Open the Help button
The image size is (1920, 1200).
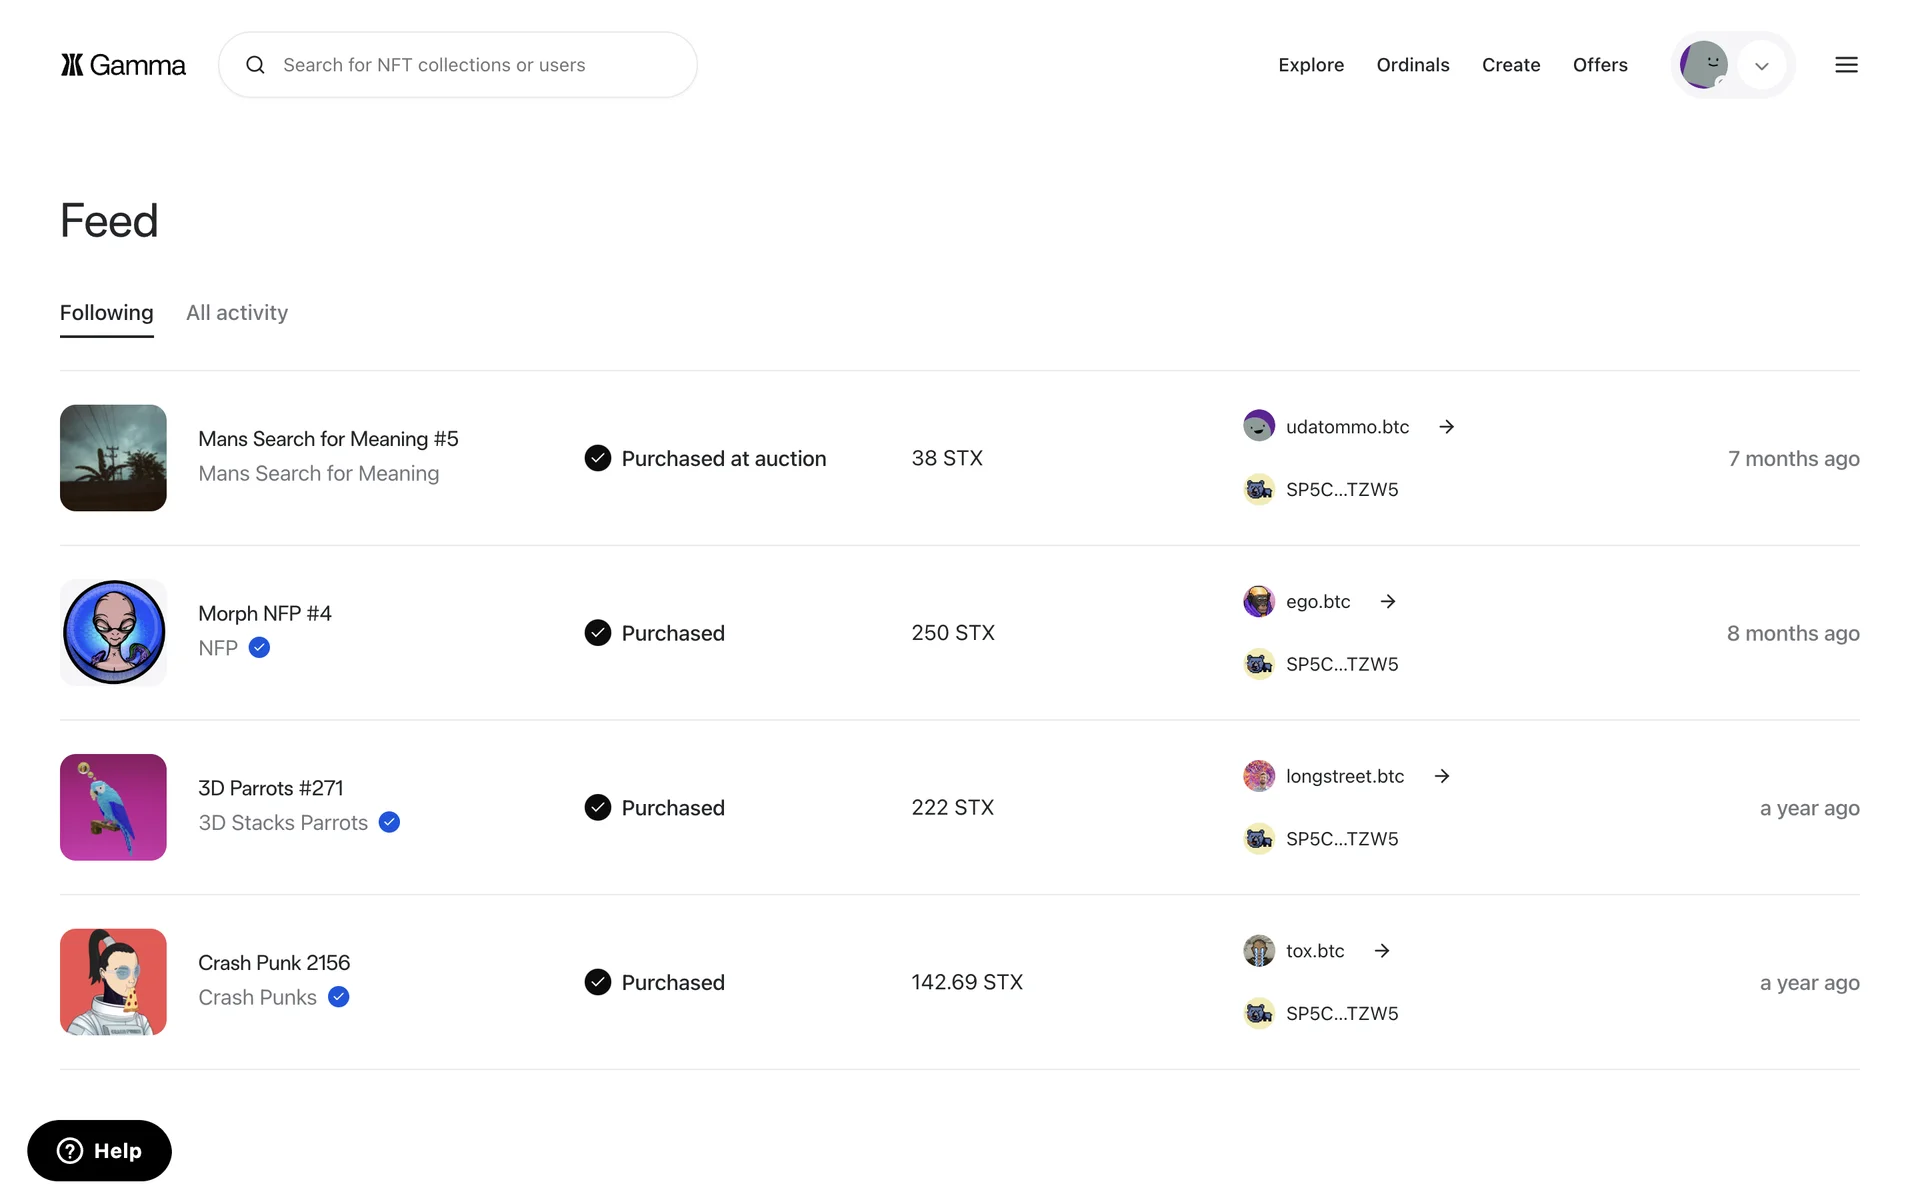99,1150
